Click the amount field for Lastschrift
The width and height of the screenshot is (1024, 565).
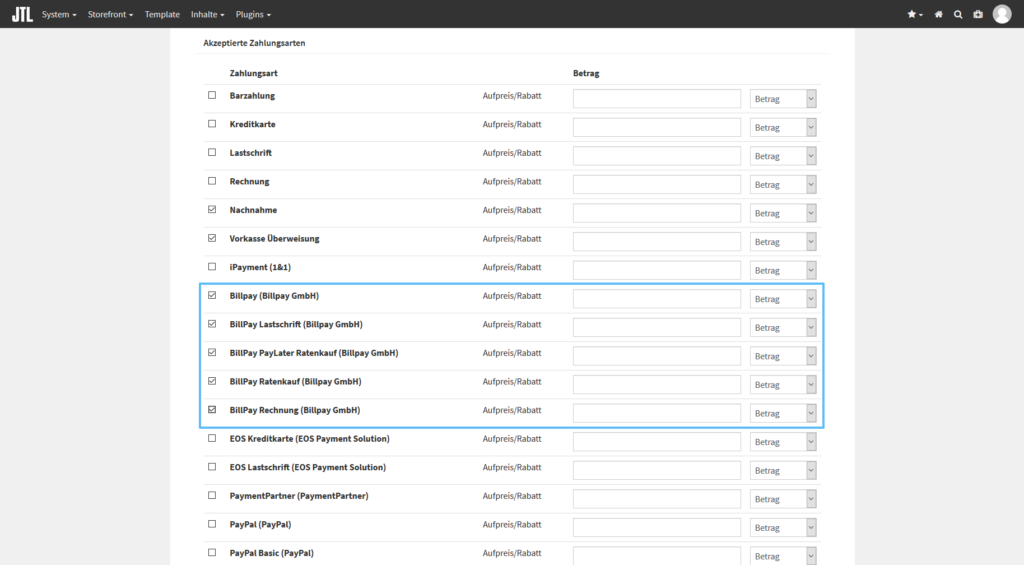point(656,156)
